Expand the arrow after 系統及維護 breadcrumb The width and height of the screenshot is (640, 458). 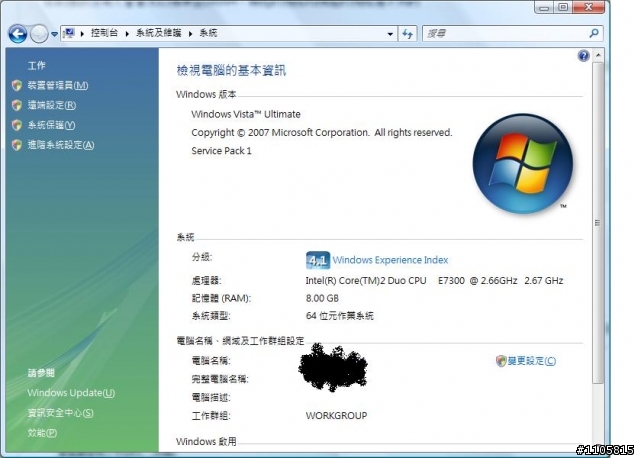pos(190,33)
